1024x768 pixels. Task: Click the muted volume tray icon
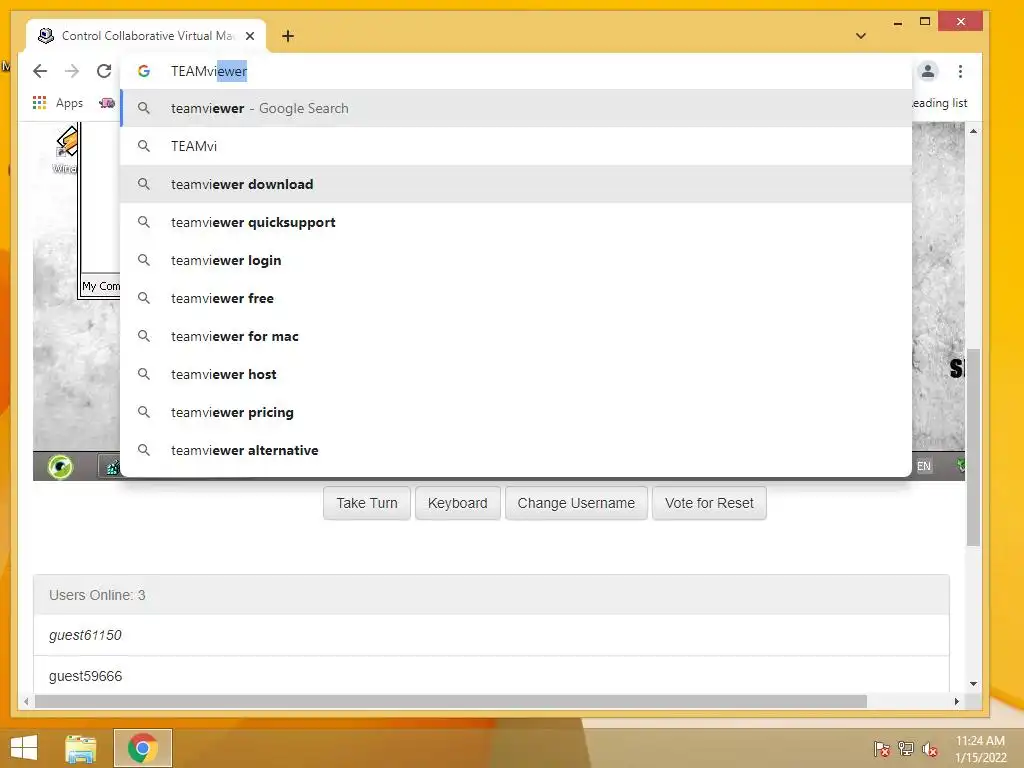coord(930,748)
